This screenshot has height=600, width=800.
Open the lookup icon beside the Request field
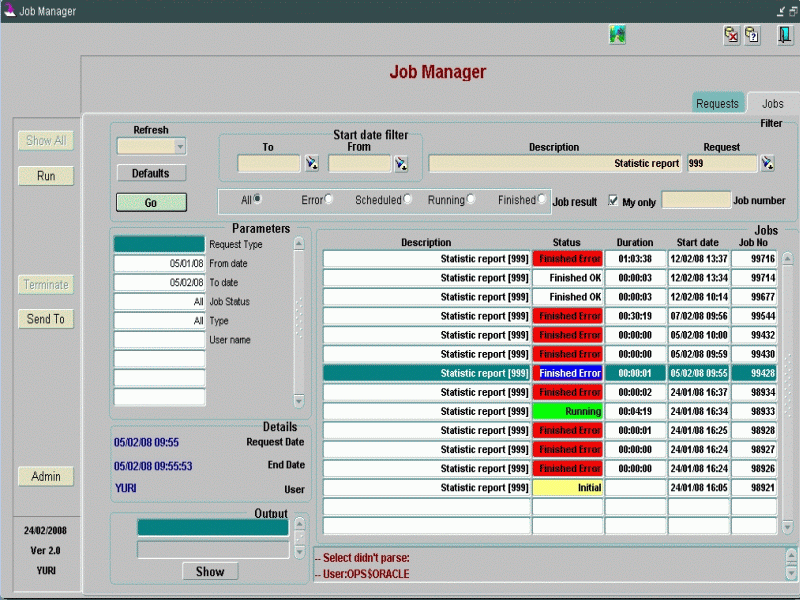point(767,163)
